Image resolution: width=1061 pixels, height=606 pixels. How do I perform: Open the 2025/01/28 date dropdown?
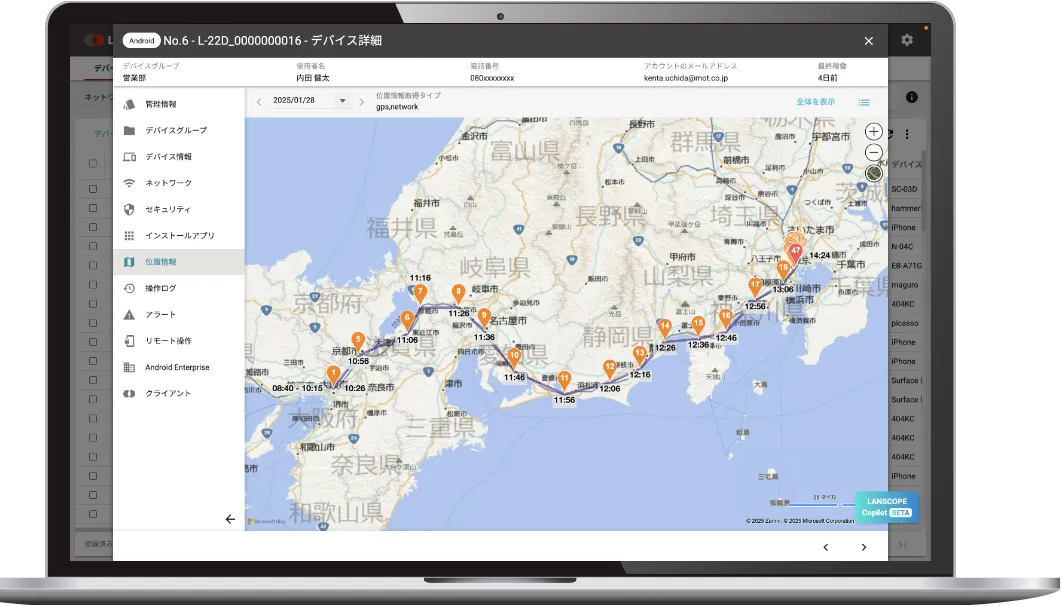pyautogui.click(x=342, y=101)
